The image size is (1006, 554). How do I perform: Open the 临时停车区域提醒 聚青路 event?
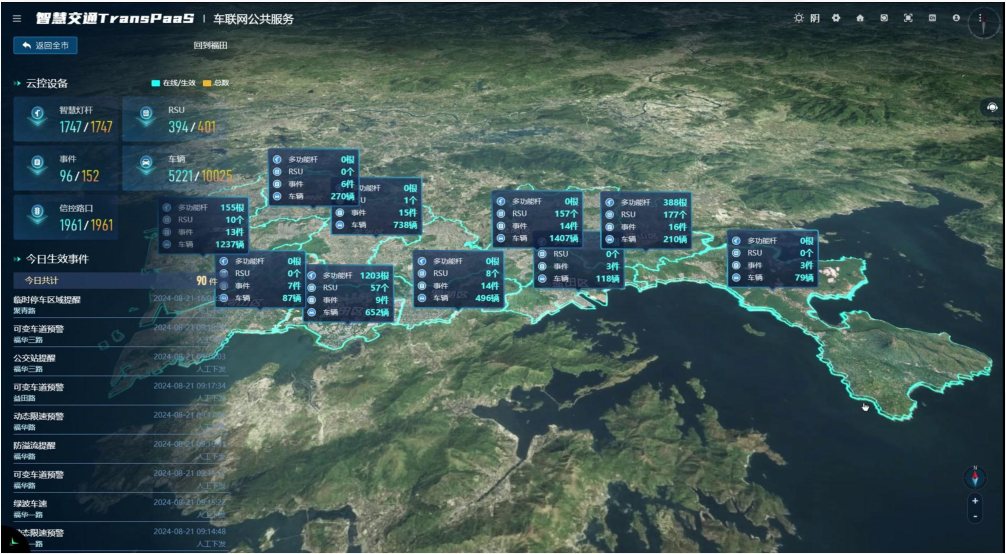coord(119,305)
